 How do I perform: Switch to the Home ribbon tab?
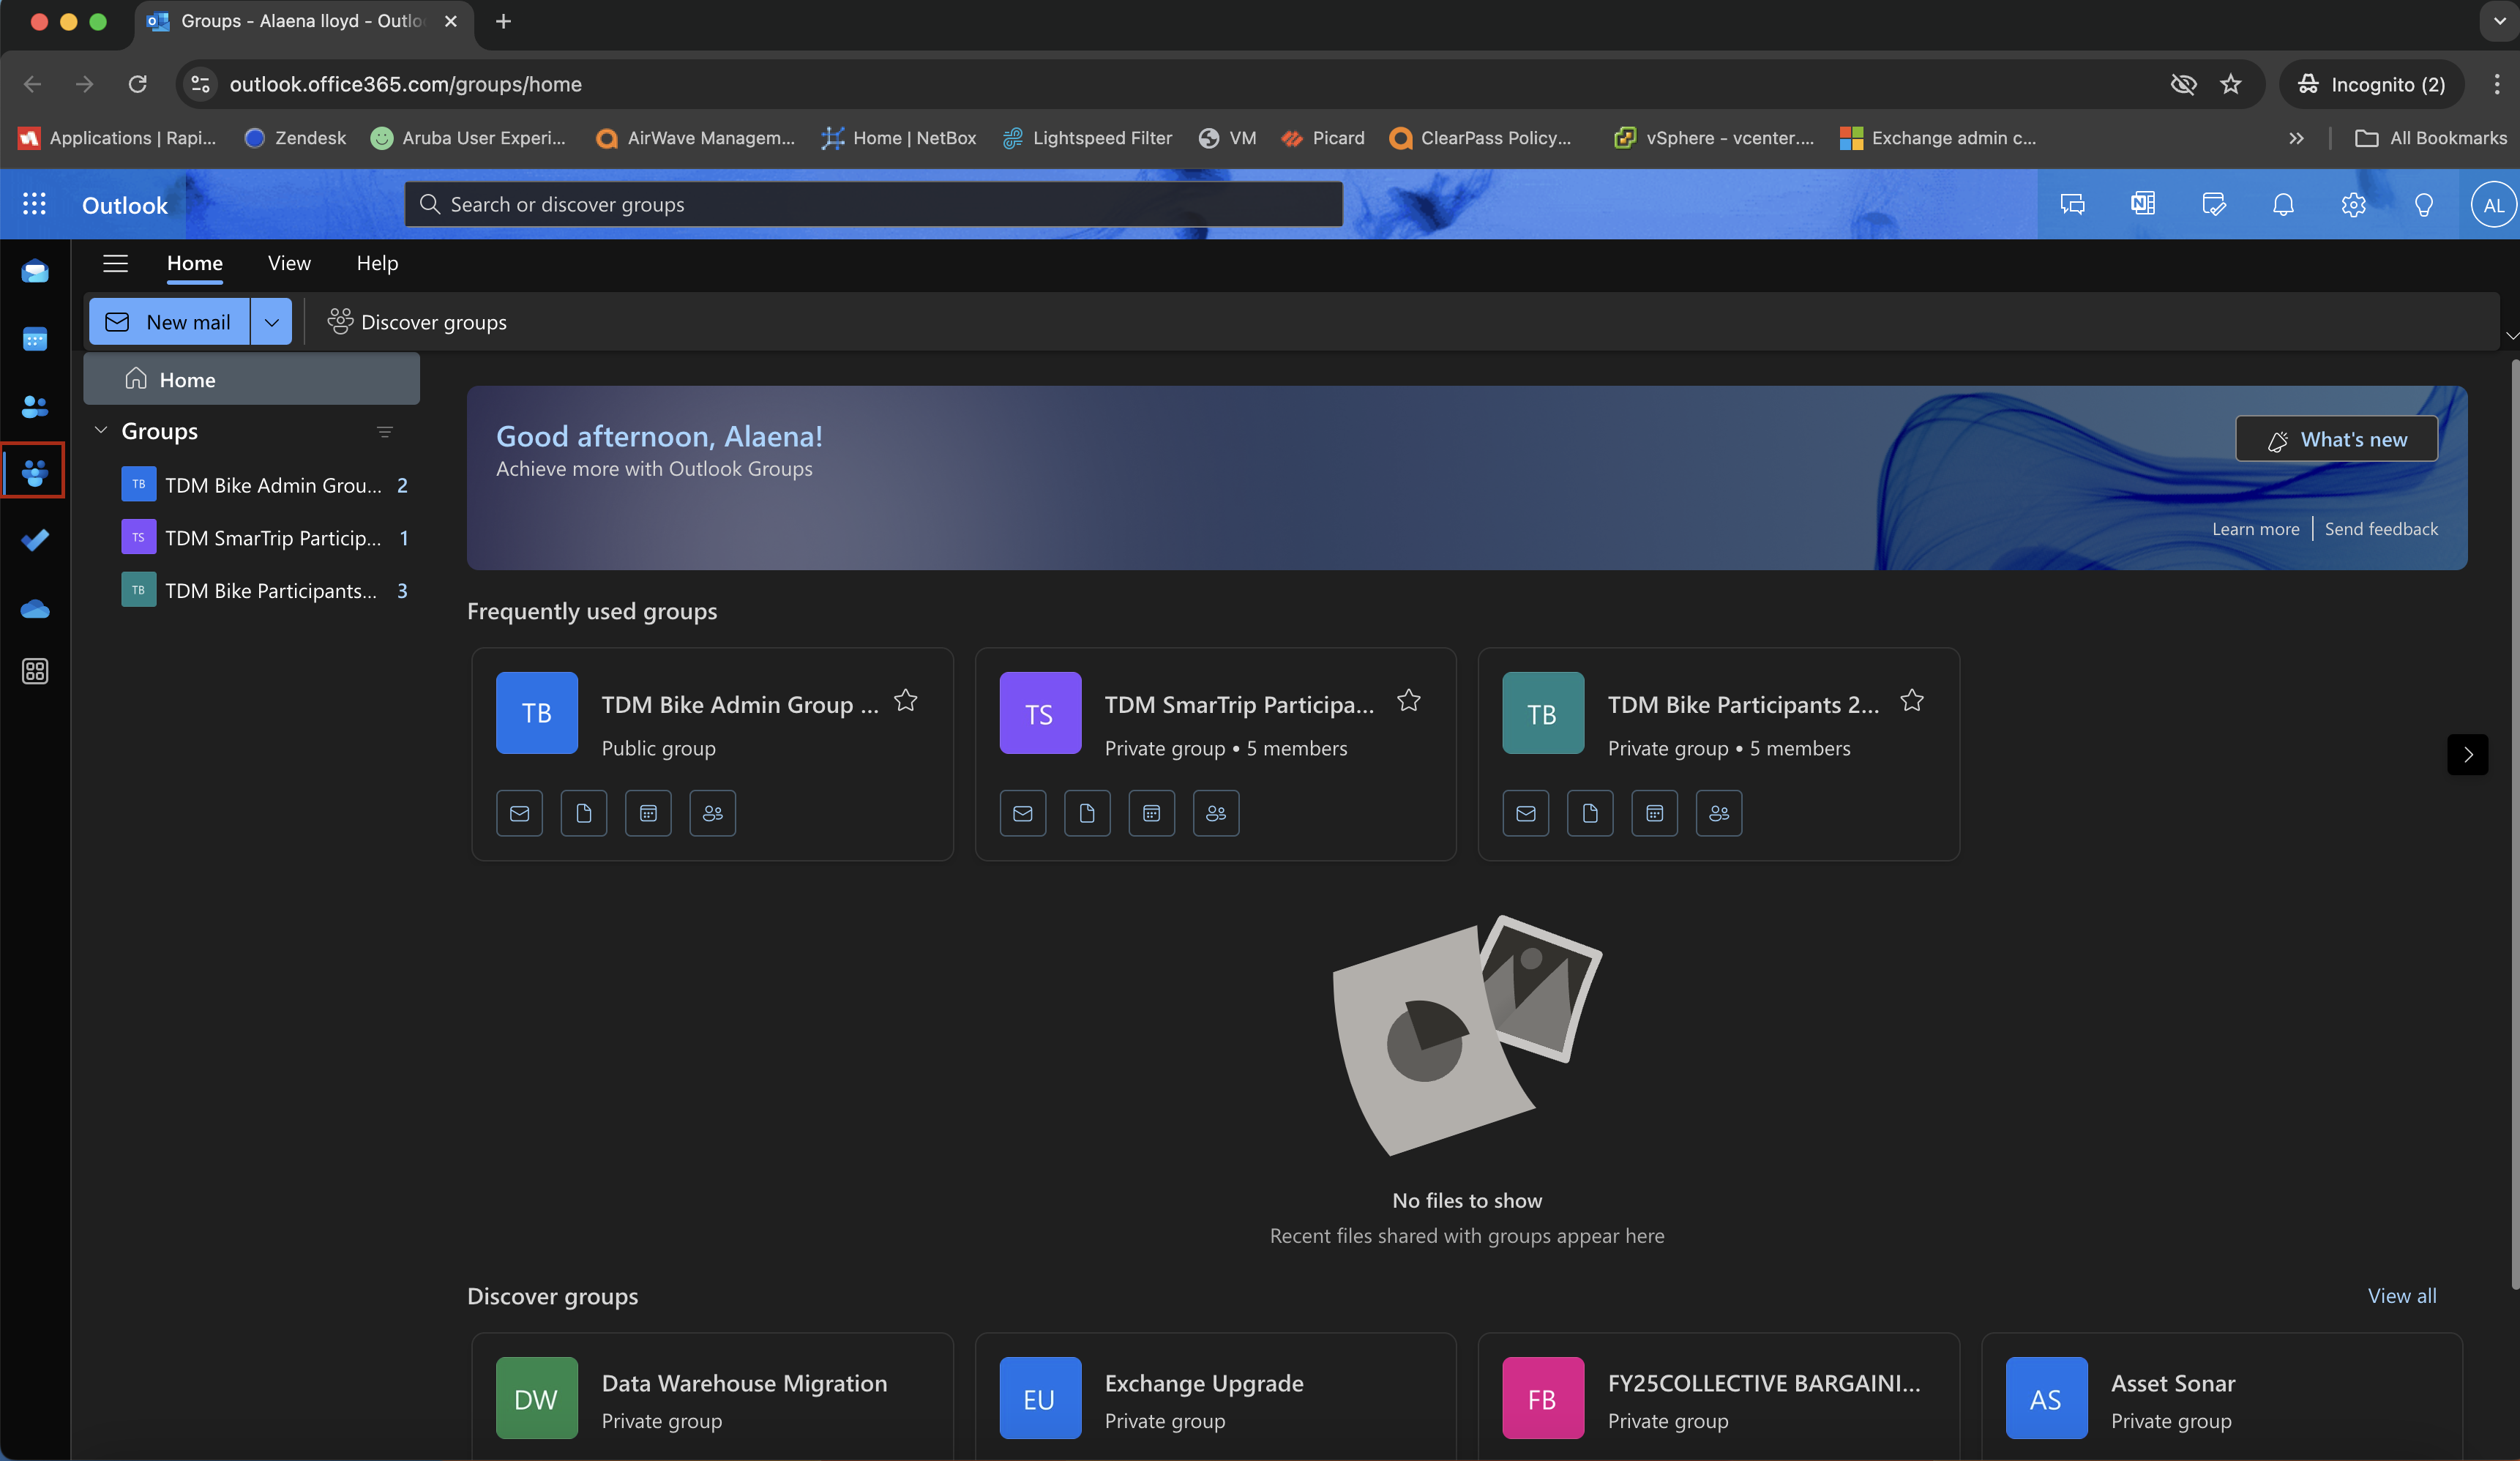point(195,263)
